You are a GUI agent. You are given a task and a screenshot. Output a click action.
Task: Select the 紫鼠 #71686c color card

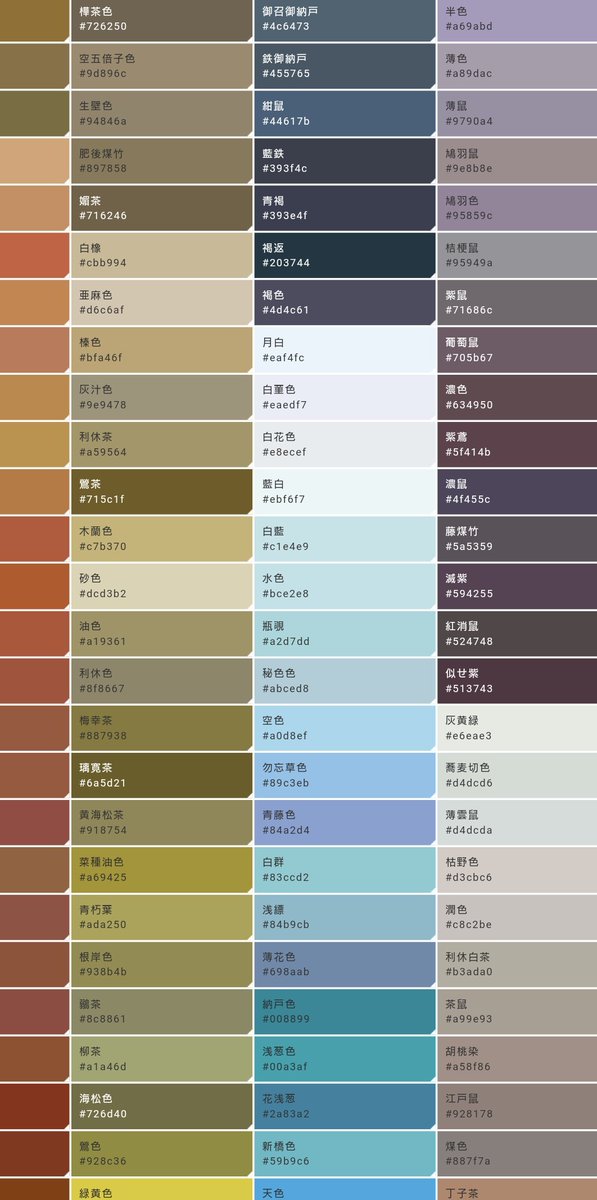pyautogui.click(x=517, y=302)
